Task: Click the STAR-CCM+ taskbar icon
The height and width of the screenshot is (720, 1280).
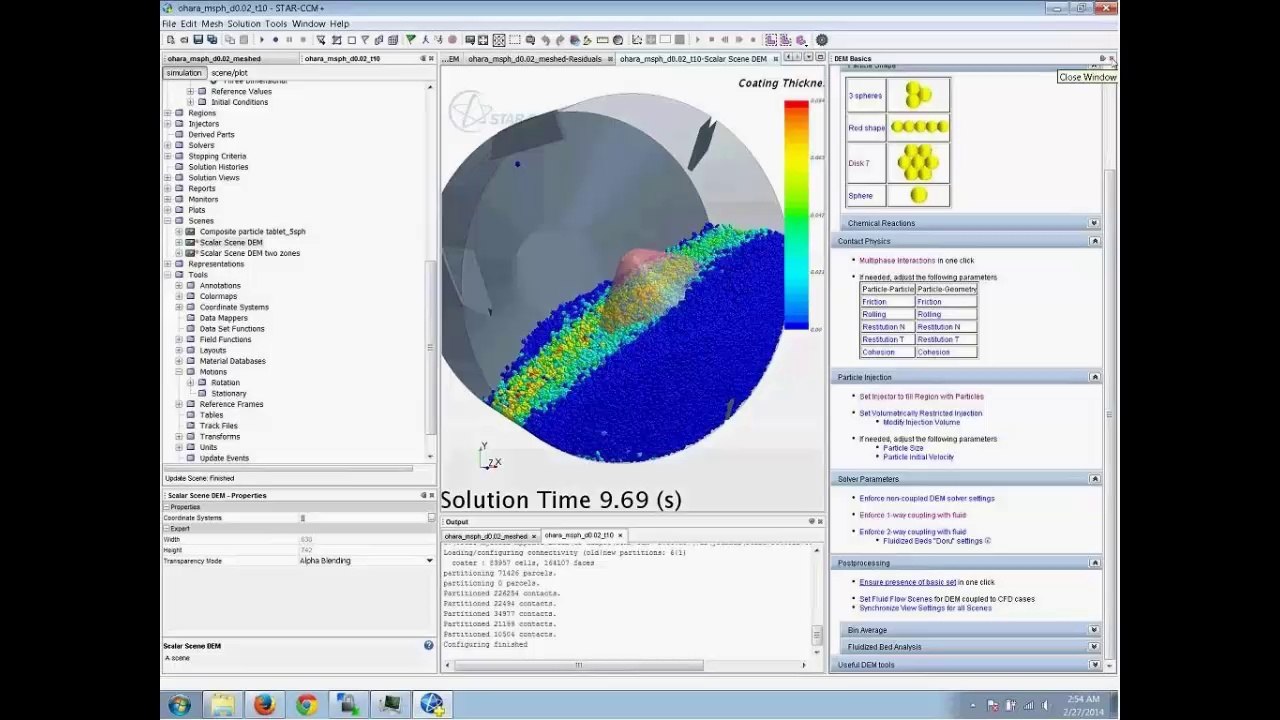Action: (431, 705)
